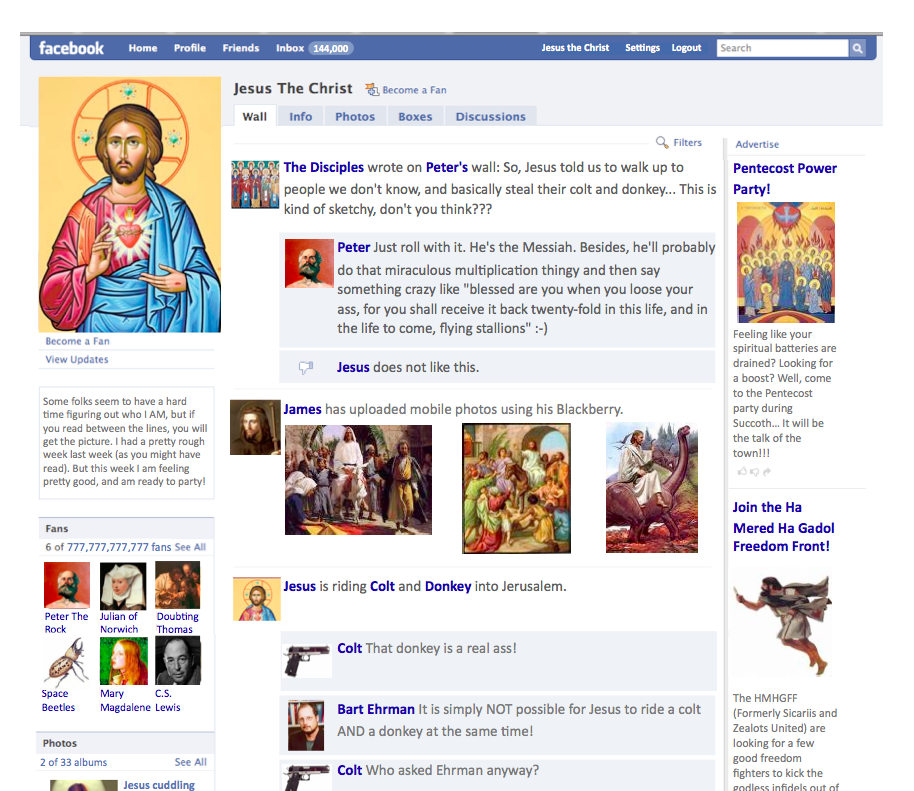The image size is (914, 791).
Task: Open Settings in the top bar
Action: [x=642, y=48]
